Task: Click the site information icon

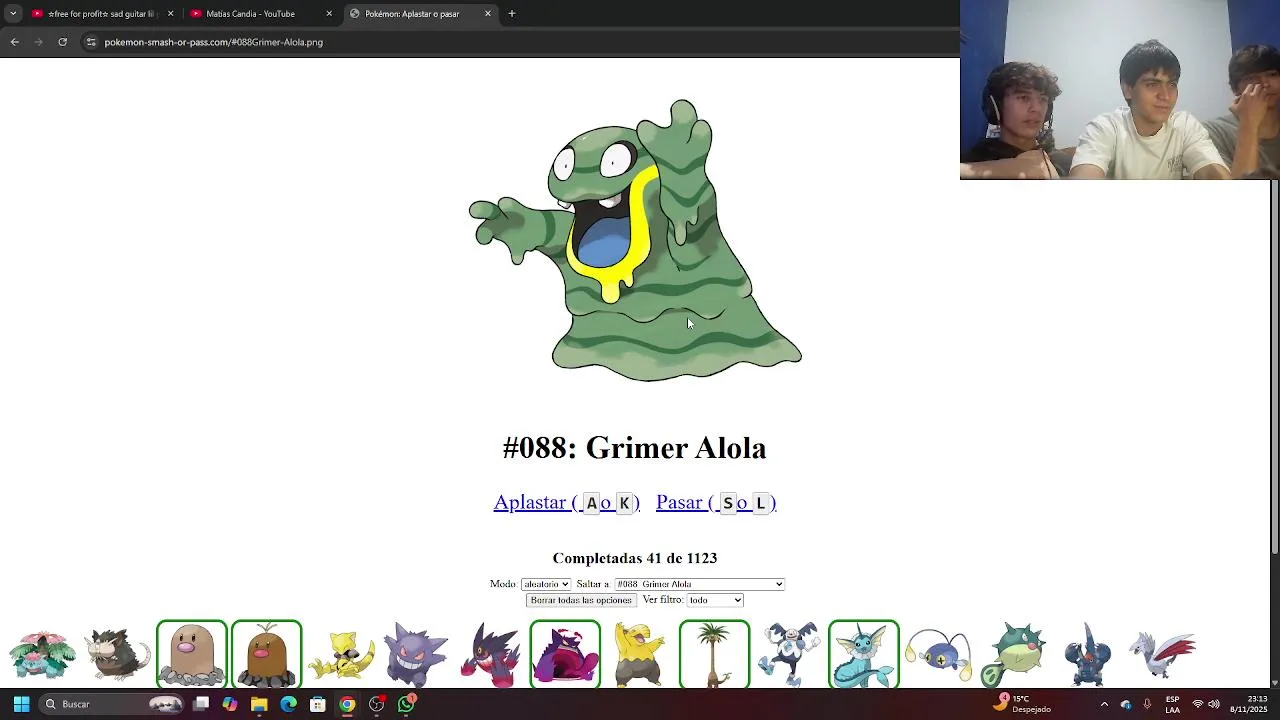Action: pyautogui.click(x=91, y=42)
